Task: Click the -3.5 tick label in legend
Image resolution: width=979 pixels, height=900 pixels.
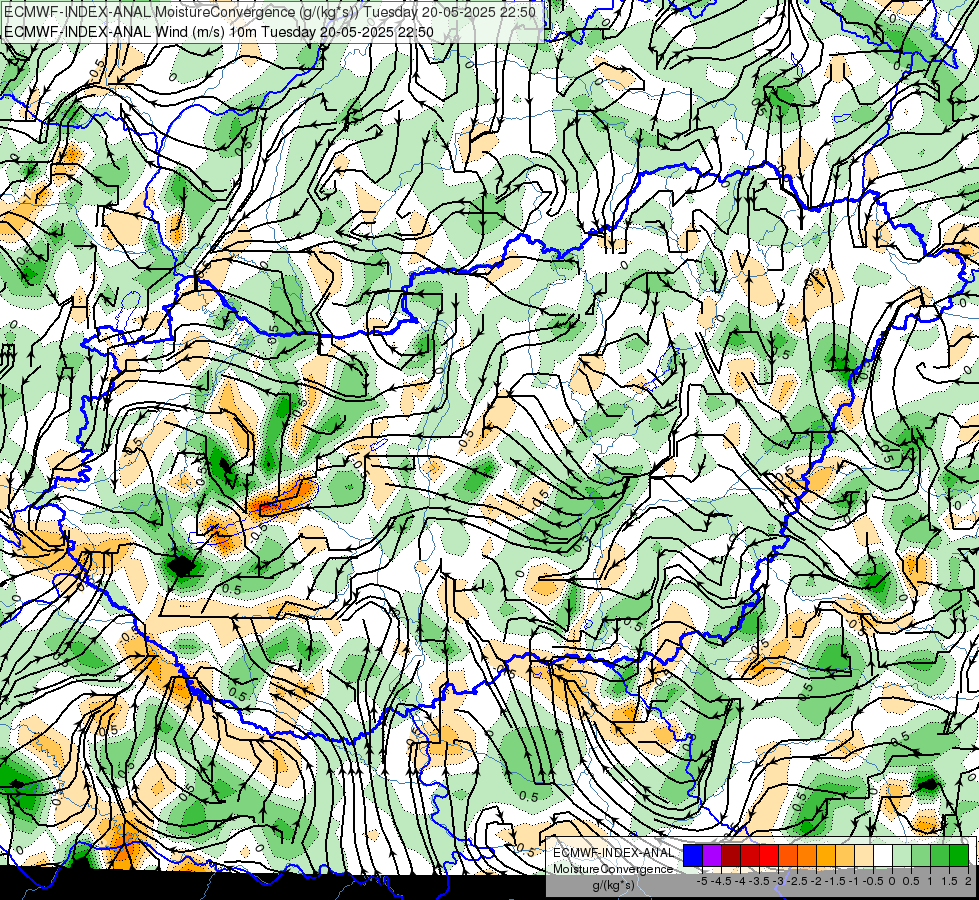Action: tap(759, 881)
